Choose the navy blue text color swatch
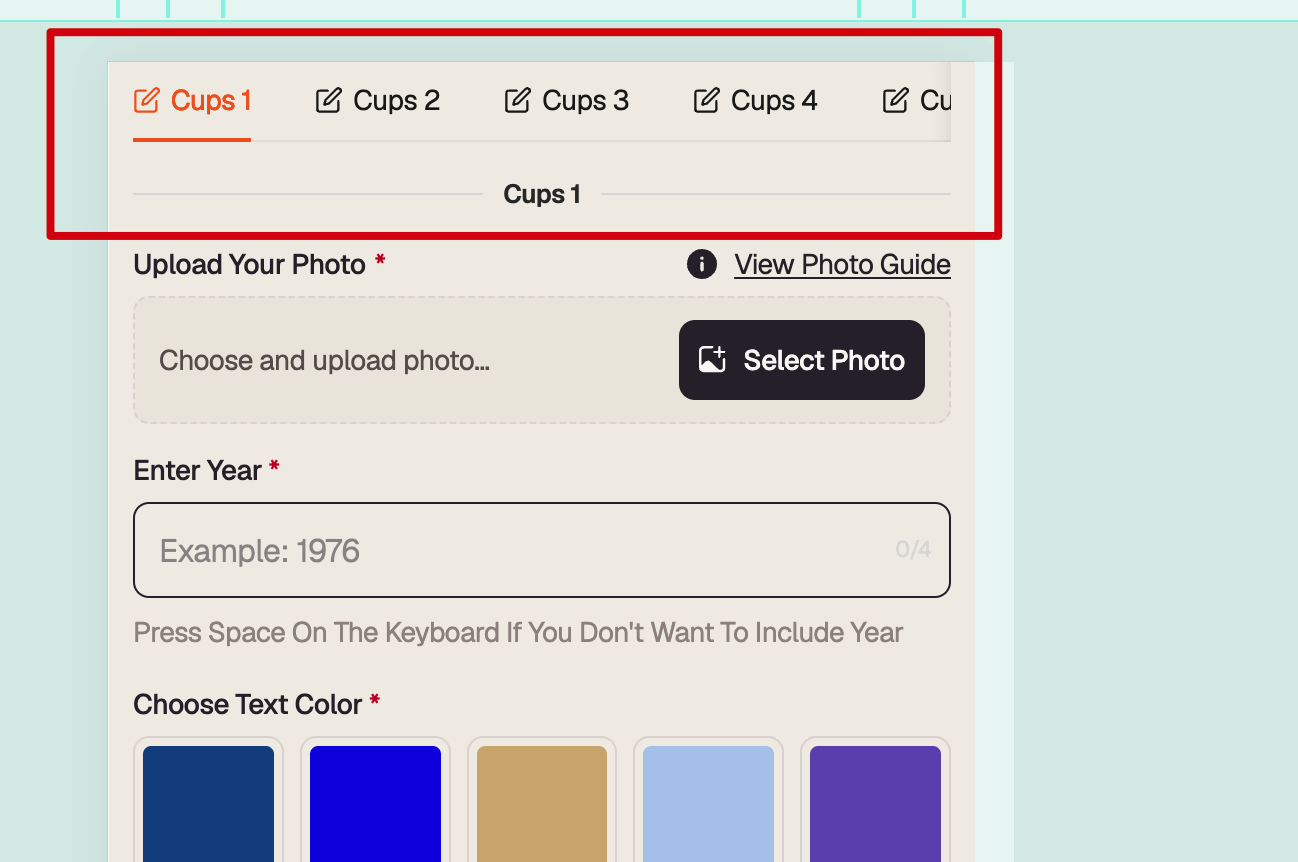 click(x=208, y=803)
